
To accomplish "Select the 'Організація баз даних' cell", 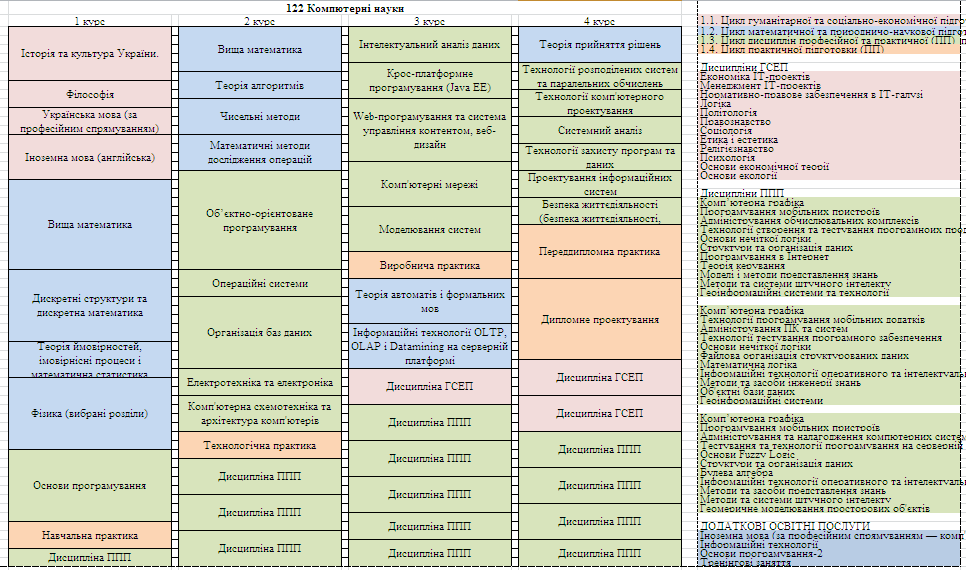I will [259, 333].
